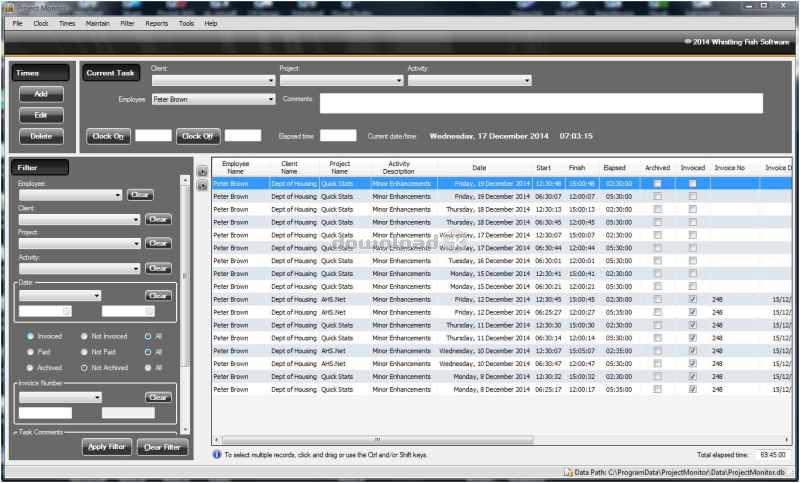Viewport: 800px width, 483px height.
Task: Clear the Employee filter
Action: (x=140, y=195)
